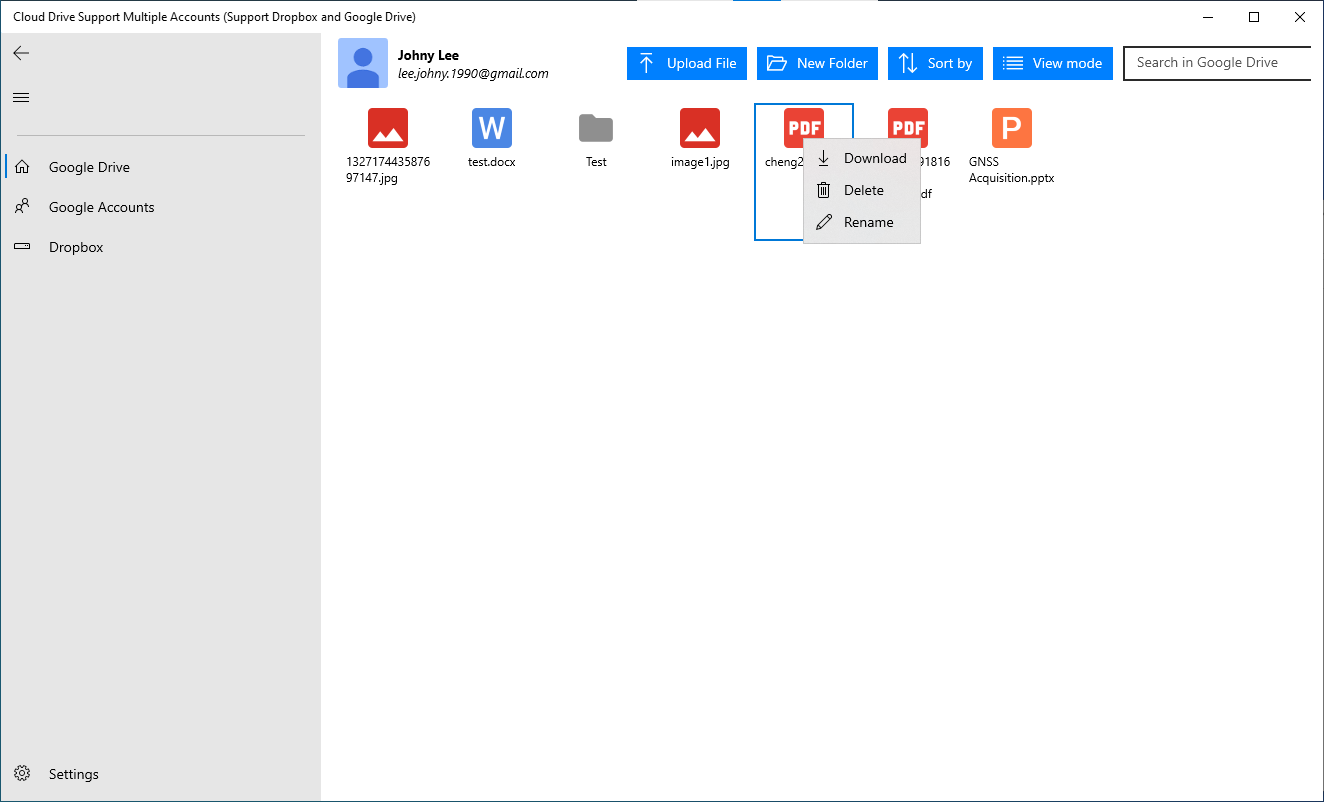This screenshot has width=1324, height=802.
Task: Click the test.docx file name
Action: (492, 161)
